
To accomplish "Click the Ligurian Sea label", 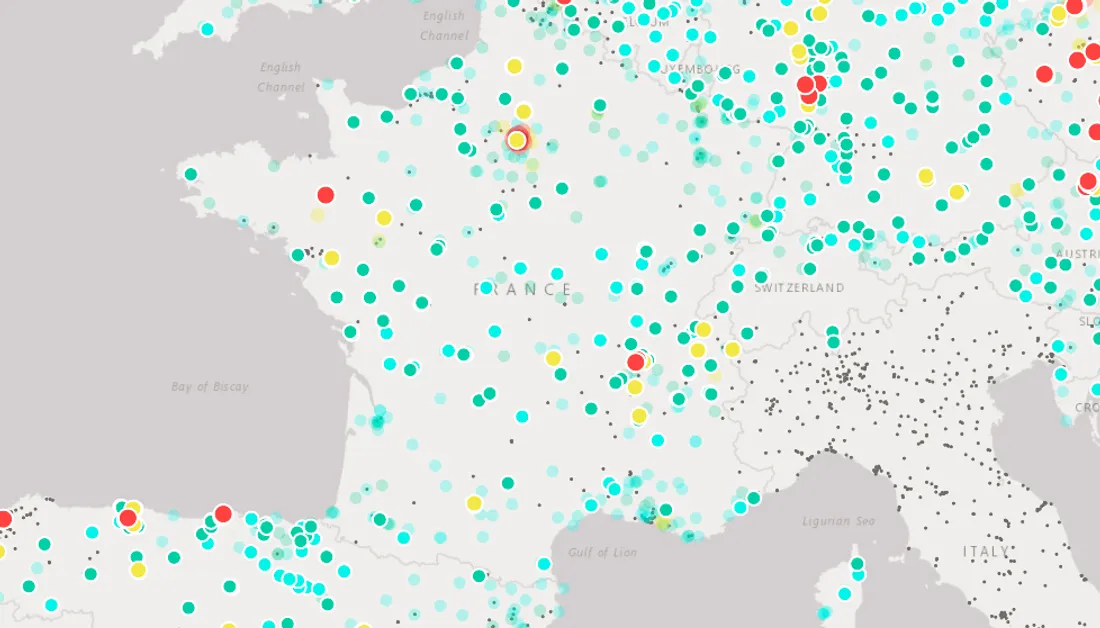I will click(x=838, y=521).
